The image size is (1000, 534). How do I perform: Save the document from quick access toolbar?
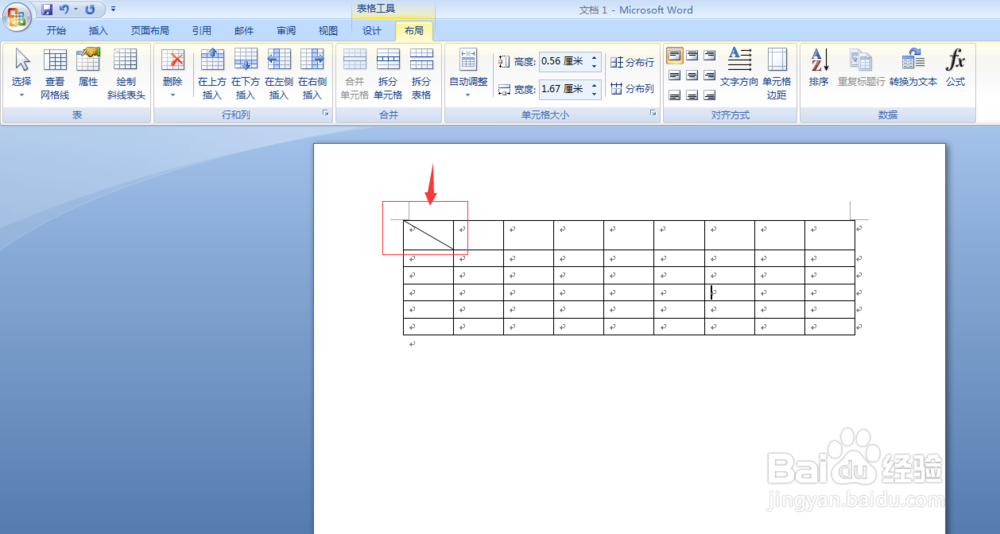pyautogui.click(x=47, y=10)
